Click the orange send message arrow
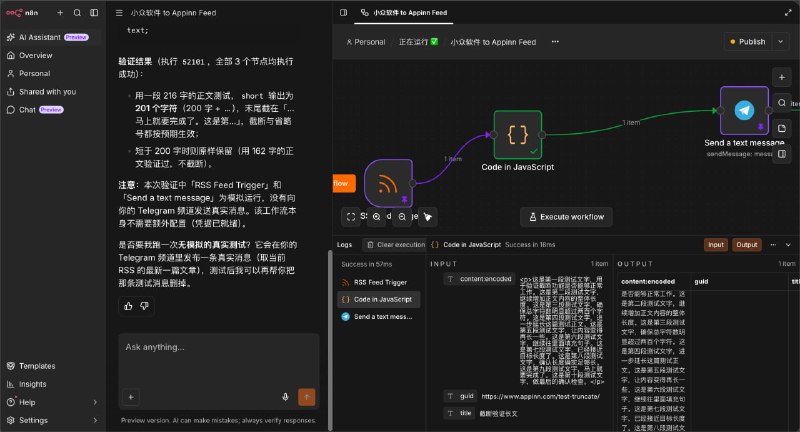 click(307, 397)
